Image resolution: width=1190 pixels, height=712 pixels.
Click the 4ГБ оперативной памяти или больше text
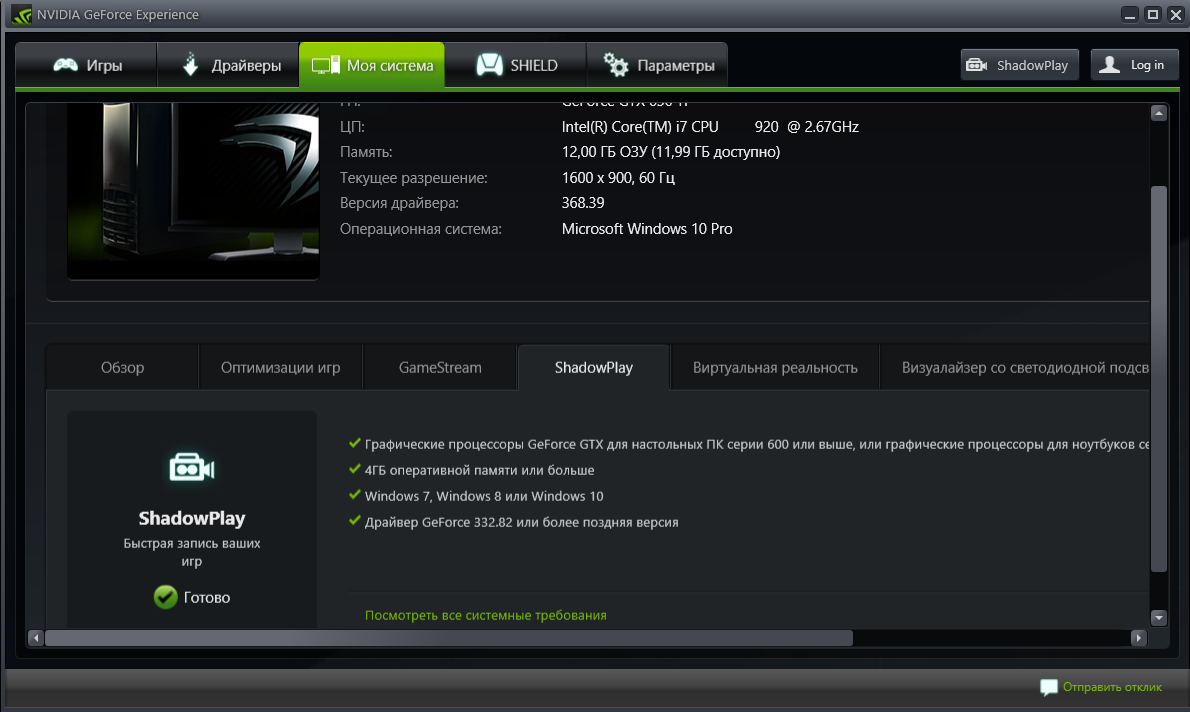[x=480, y=471]
